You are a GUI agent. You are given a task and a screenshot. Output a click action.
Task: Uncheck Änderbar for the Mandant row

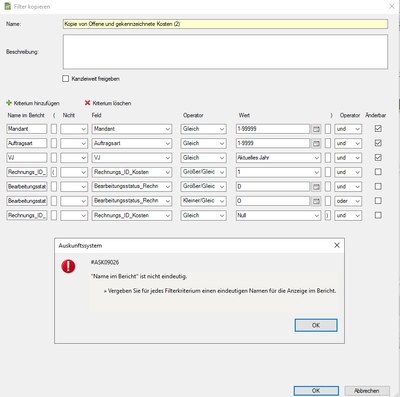(x=378, y=129)
